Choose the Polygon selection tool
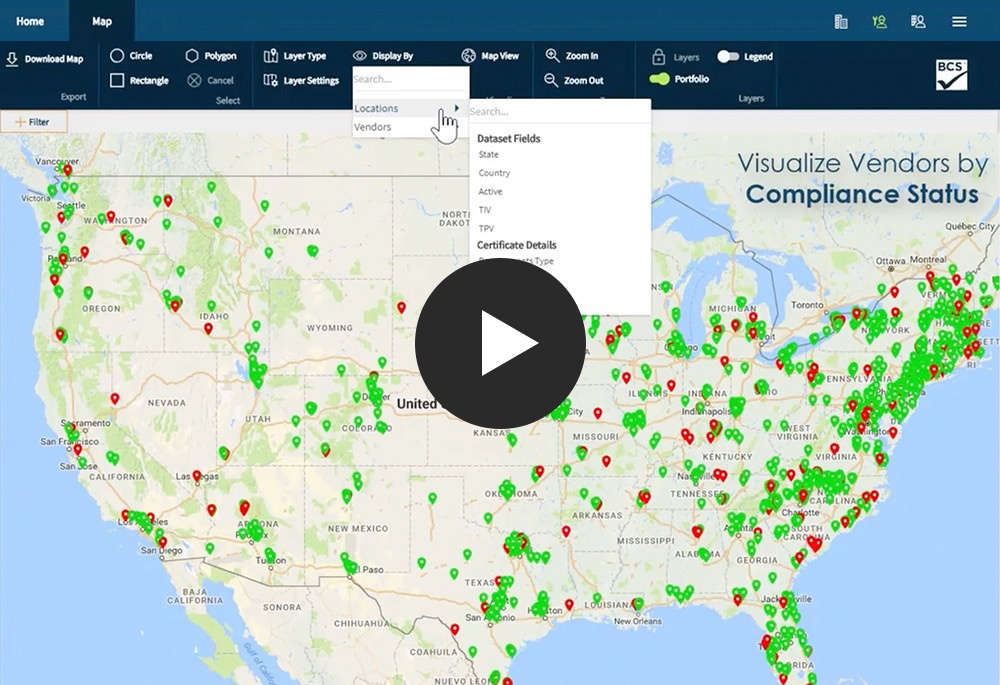Viewport: 1000px width, 685px height. coord(192,56)
